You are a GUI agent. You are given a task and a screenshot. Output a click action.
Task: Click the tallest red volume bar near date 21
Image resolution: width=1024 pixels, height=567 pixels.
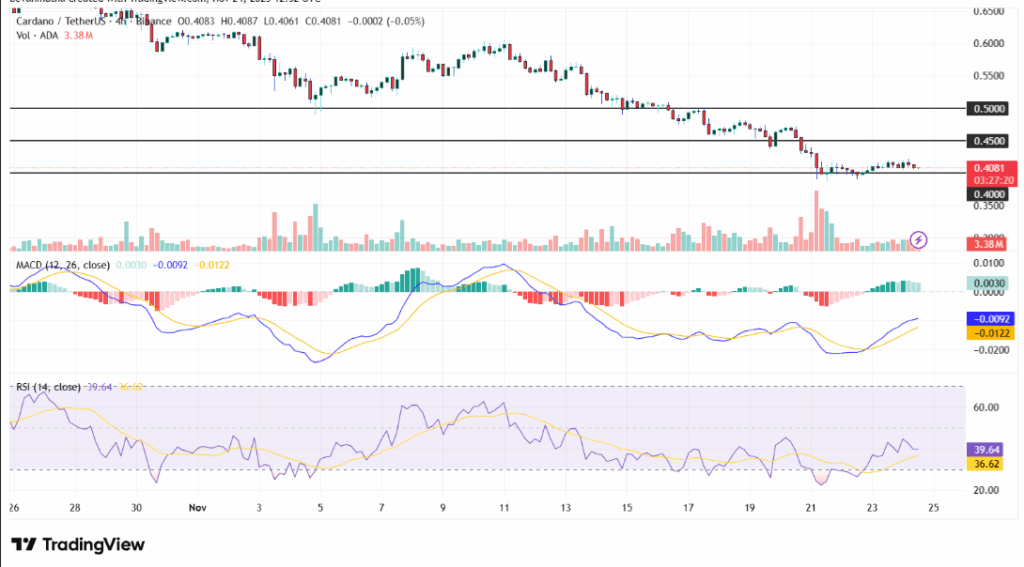(816, 220)
